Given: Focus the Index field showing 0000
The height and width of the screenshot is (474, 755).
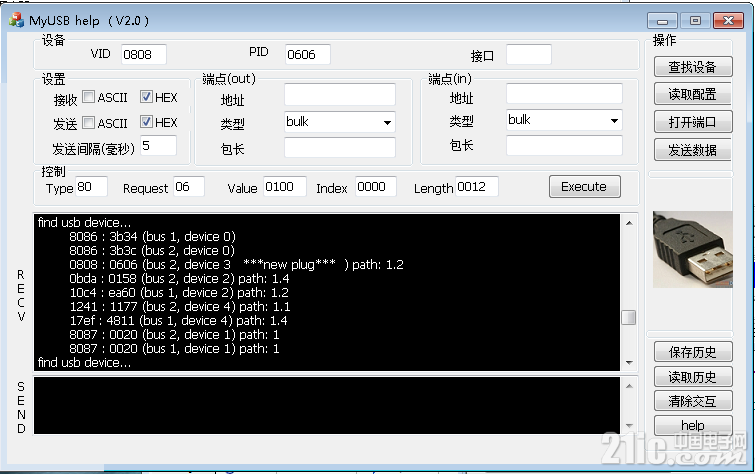Looking at the screenshot, I should click(x=376, y=186).
